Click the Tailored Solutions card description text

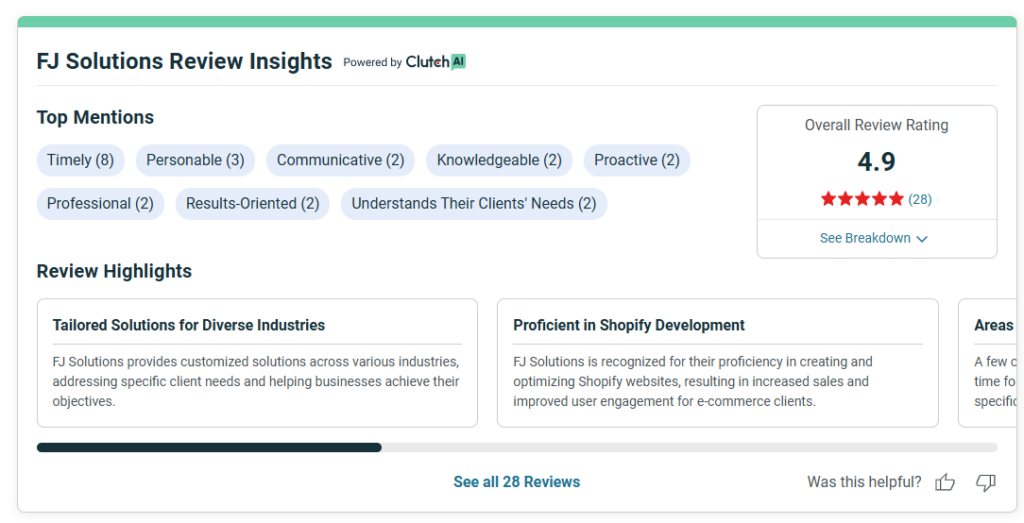pos(256,381)
